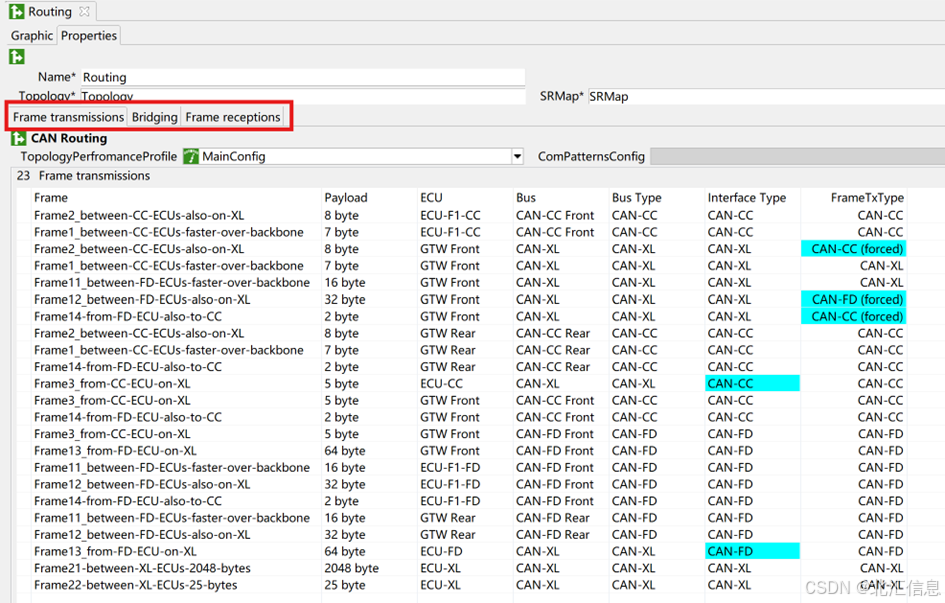Select Frame2 row sent by ECU-F1-CC
Image resolution: width=945 pixels, height=603 pixels.
click(x=469, y=215)
